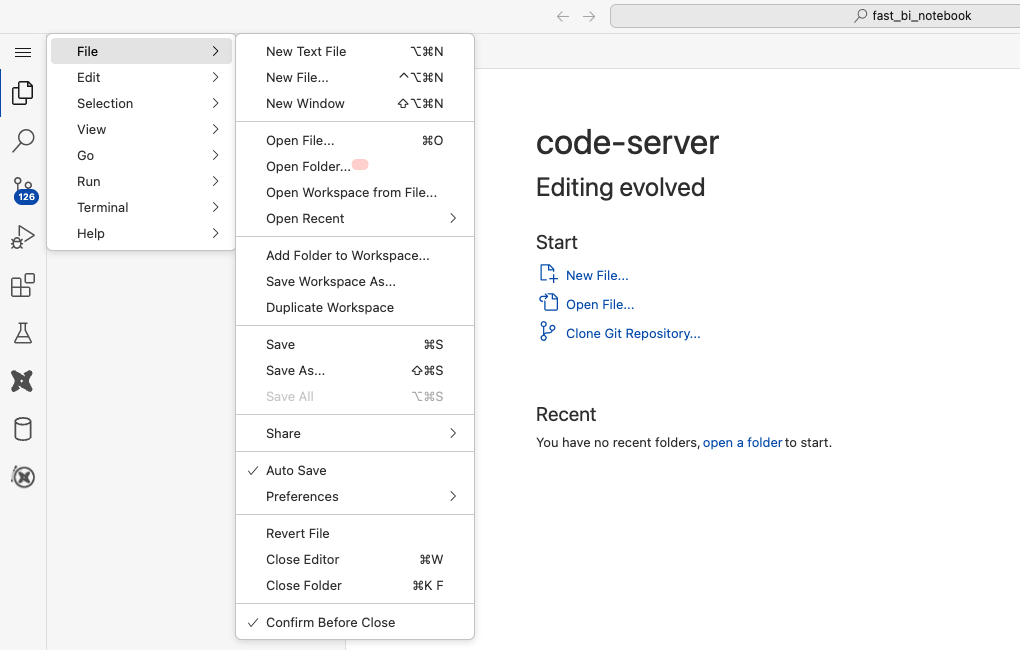Choose Add Folder to Workspace...
The image size is (1020, 650).
coord(355,256)
